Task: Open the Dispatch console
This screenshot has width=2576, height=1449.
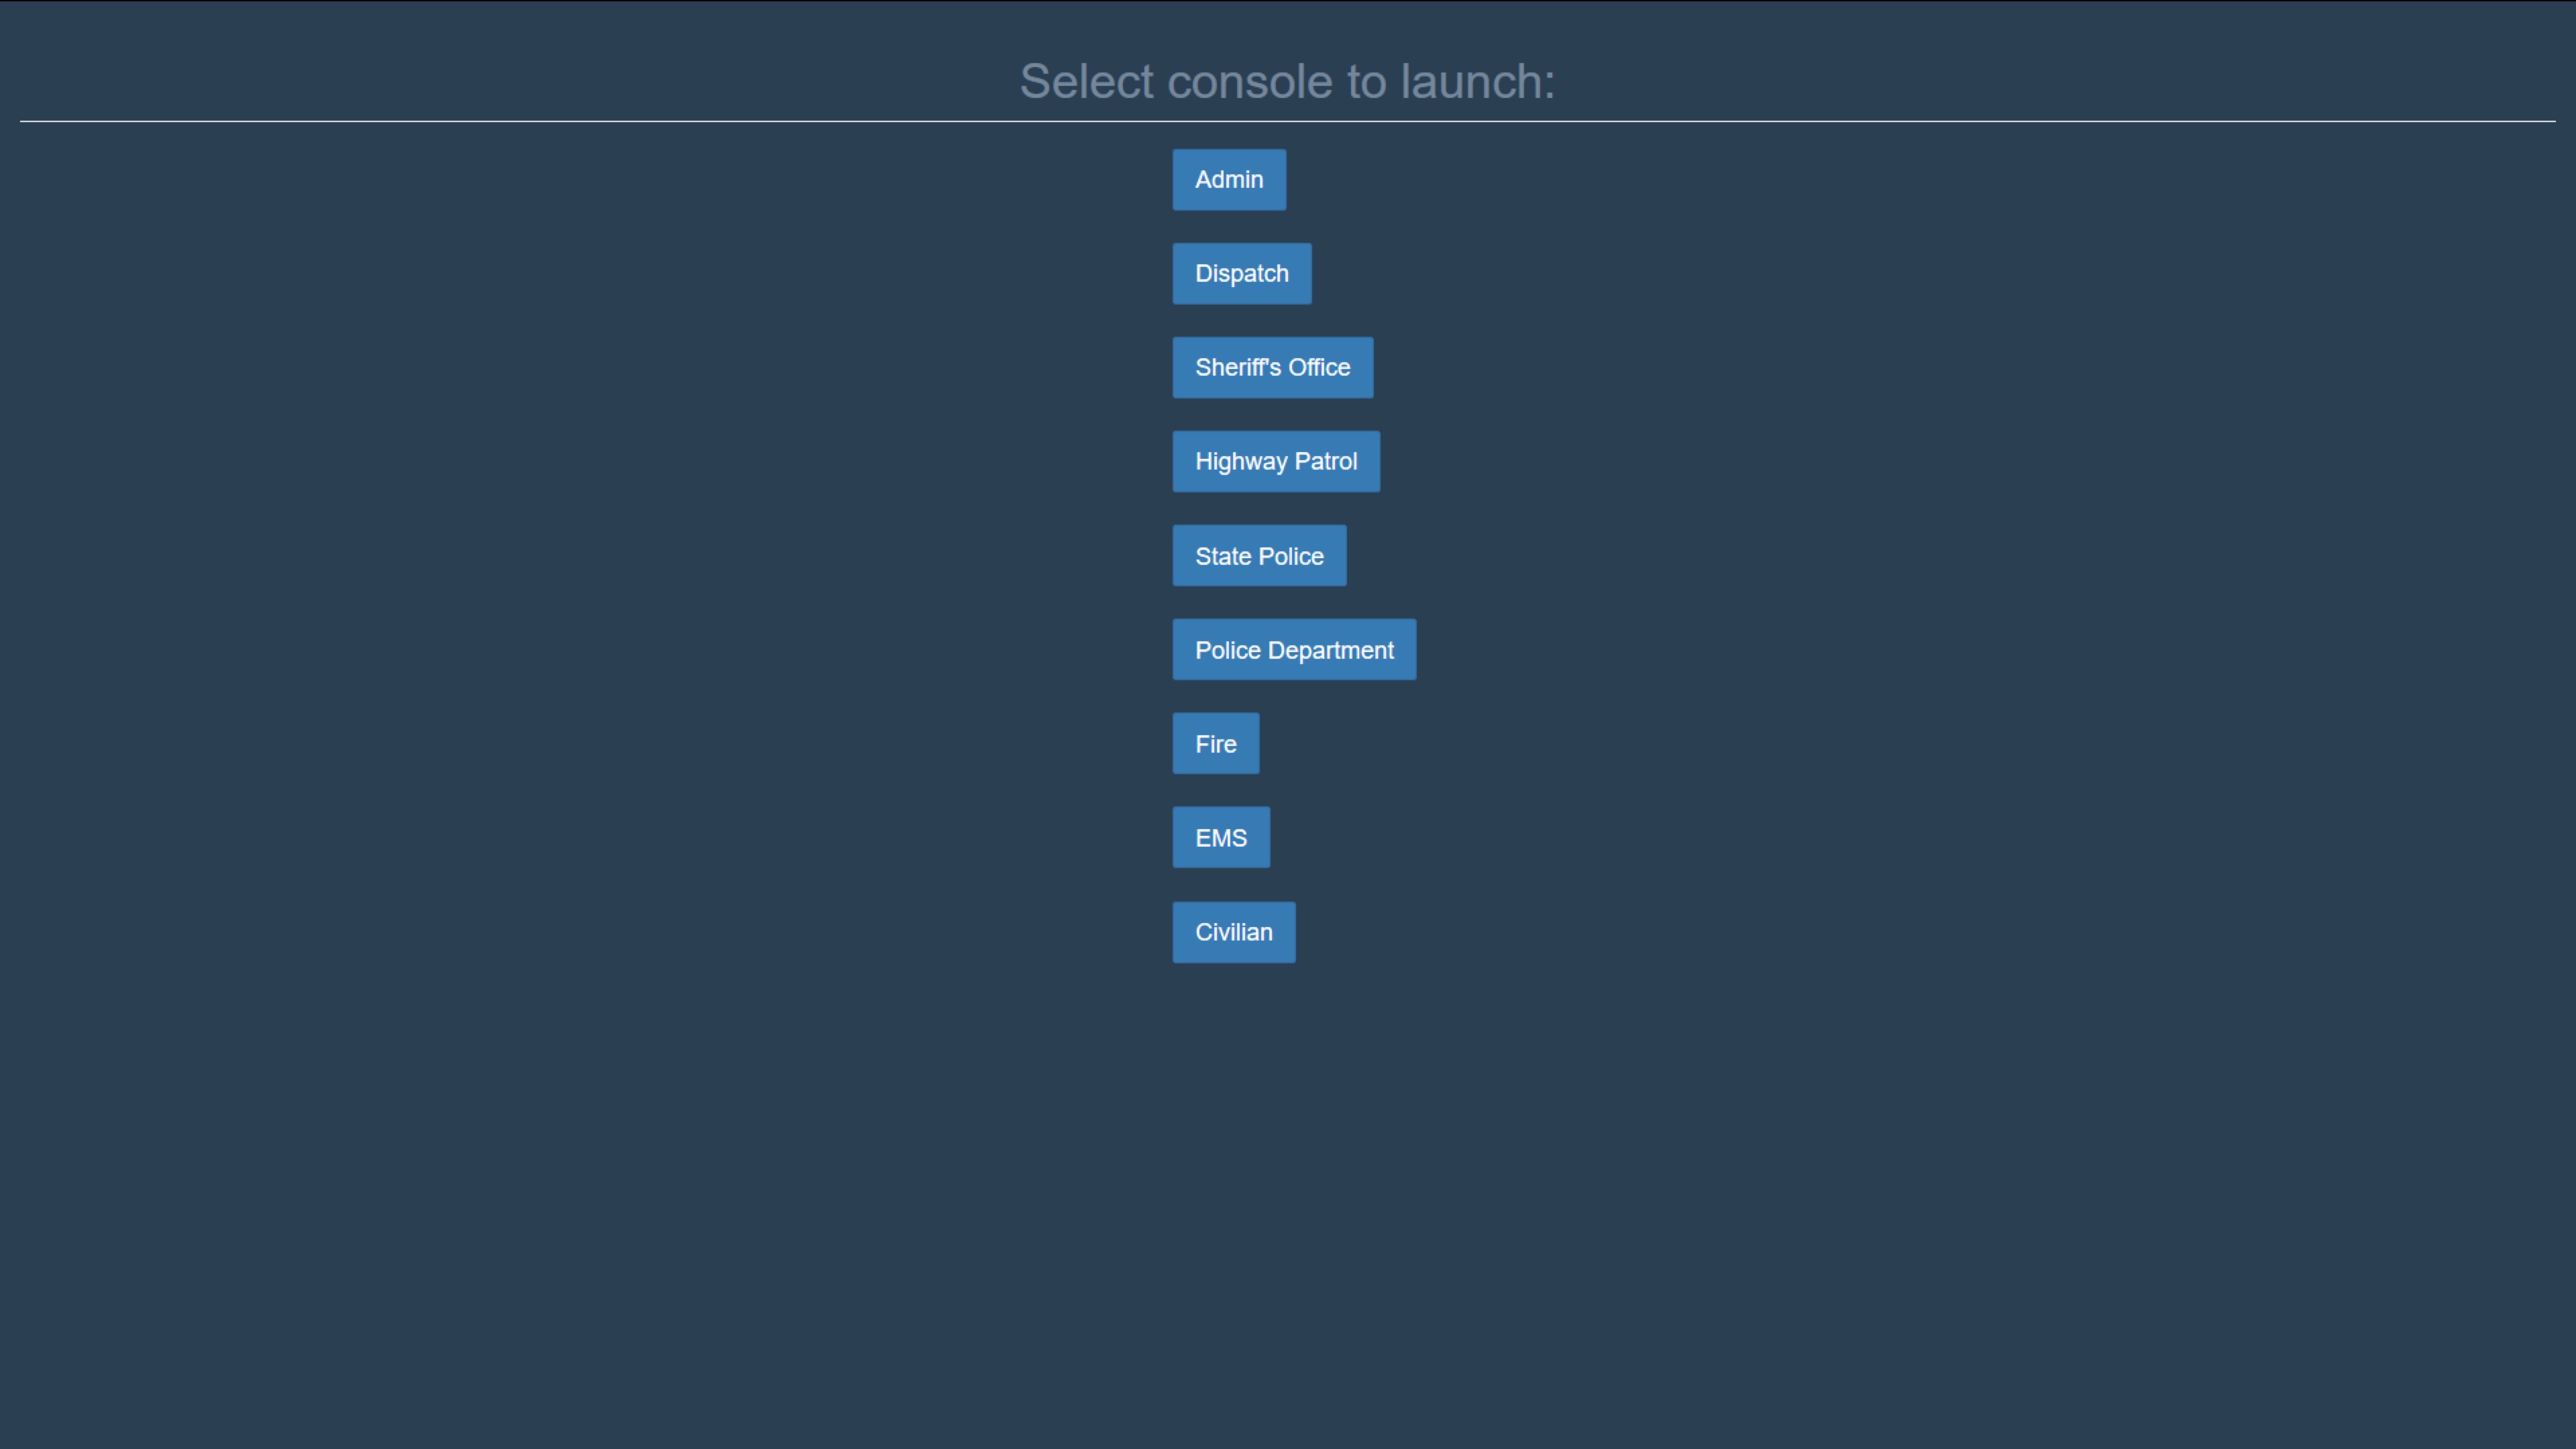Action: click(1242, 274)
